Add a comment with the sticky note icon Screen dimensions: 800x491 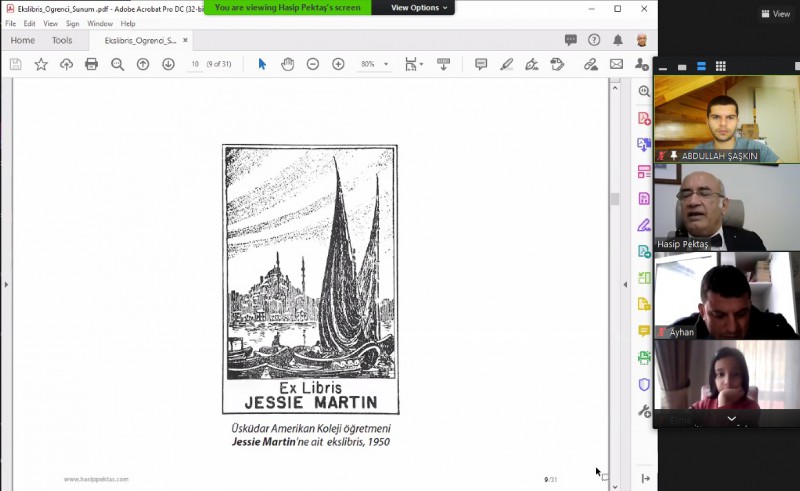(481, 64)
